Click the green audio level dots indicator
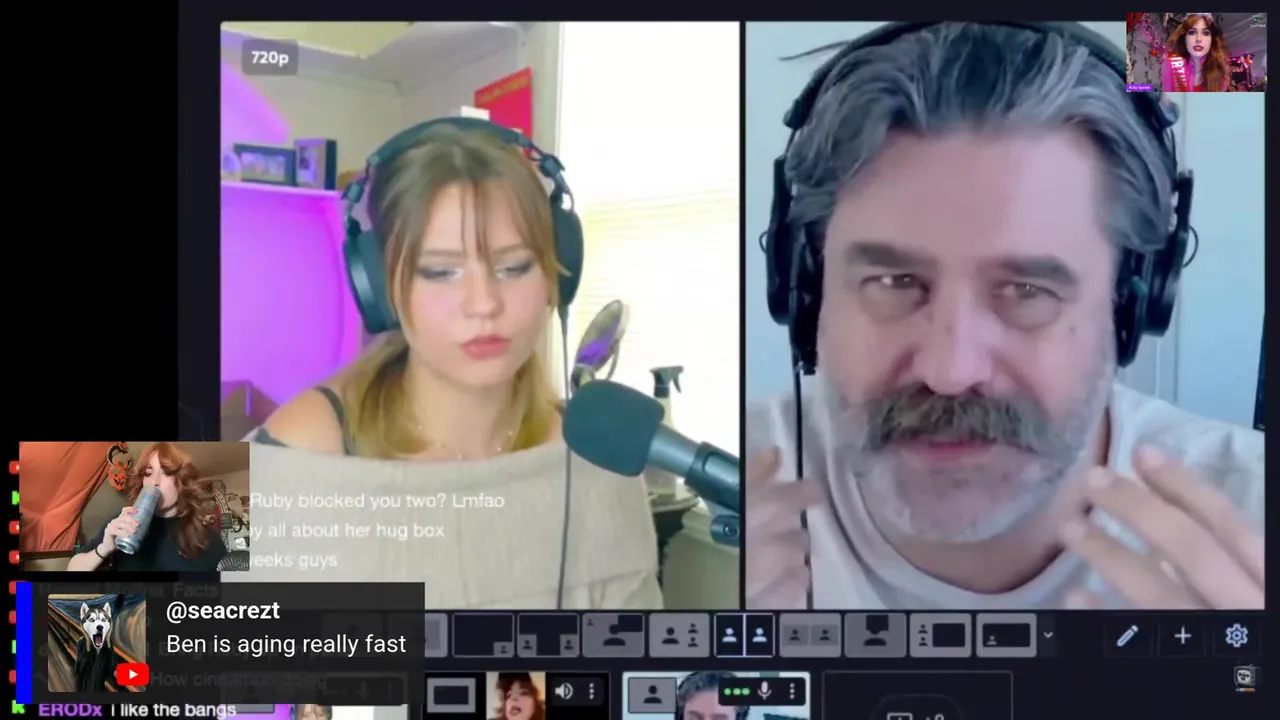The height and width of the screenshot is (720, 1280). click(x=736, y=692)
